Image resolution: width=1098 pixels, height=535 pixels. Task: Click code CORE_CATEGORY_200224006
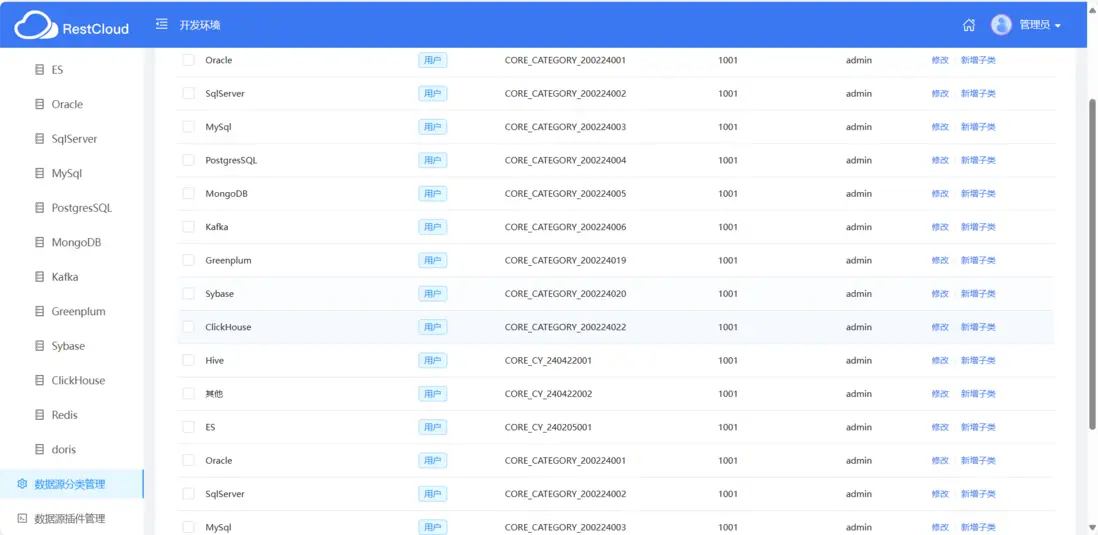[x=565, y=227]
